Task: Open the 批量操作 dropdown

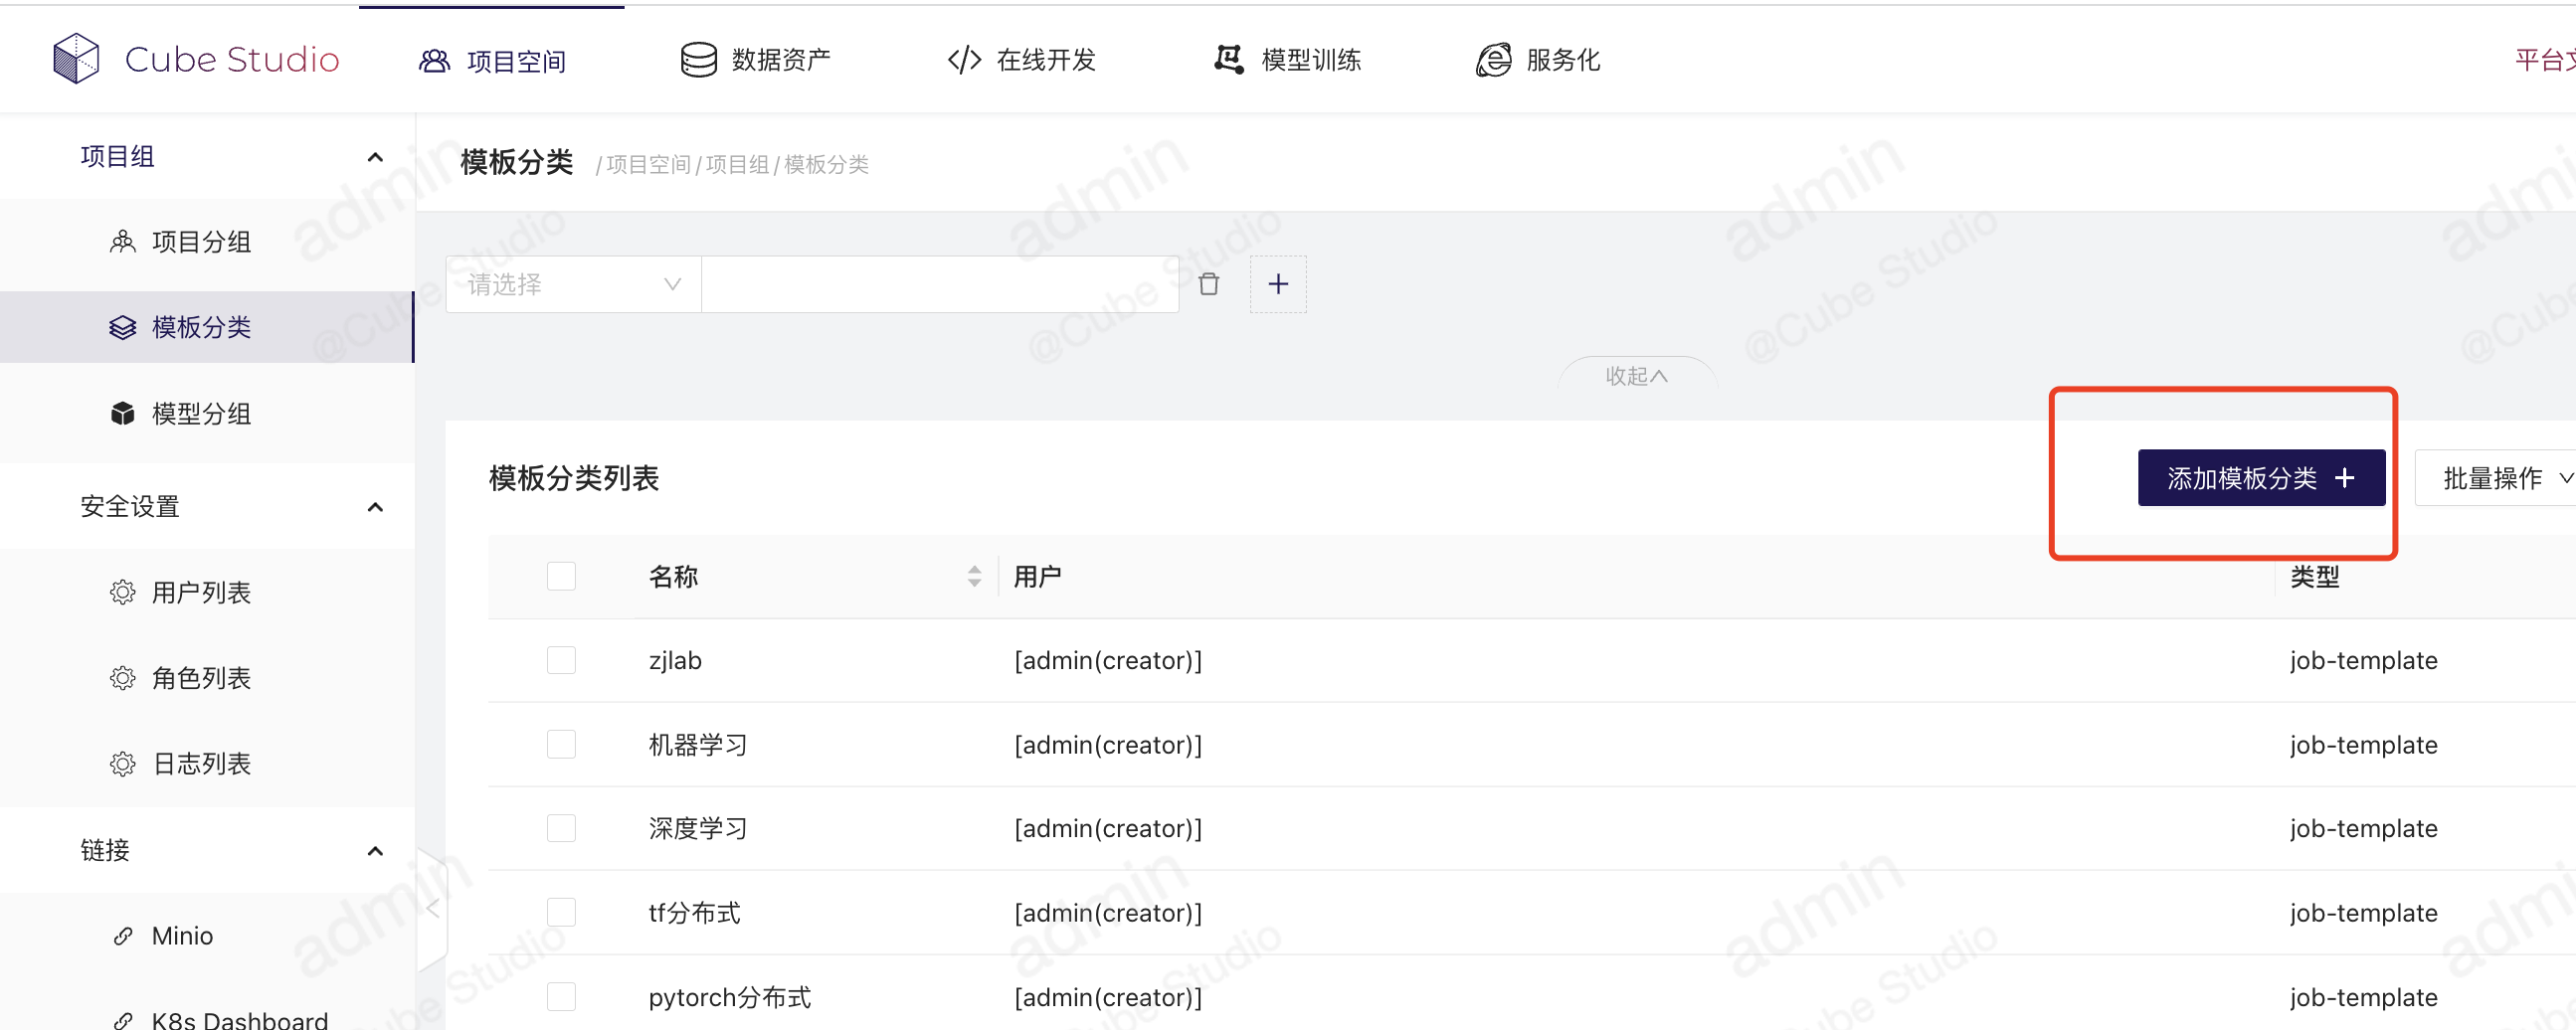Action: tap(2500, 478)
